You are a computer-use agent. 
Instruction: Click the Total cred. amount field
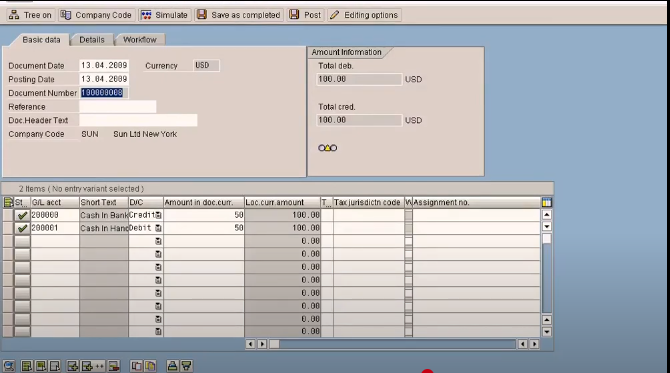pyautogui.click(x=359, y=120)
